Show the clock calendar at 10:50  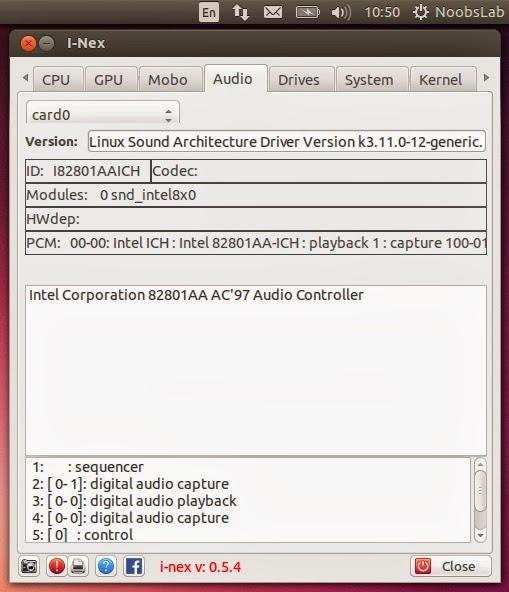coord(382,12)
